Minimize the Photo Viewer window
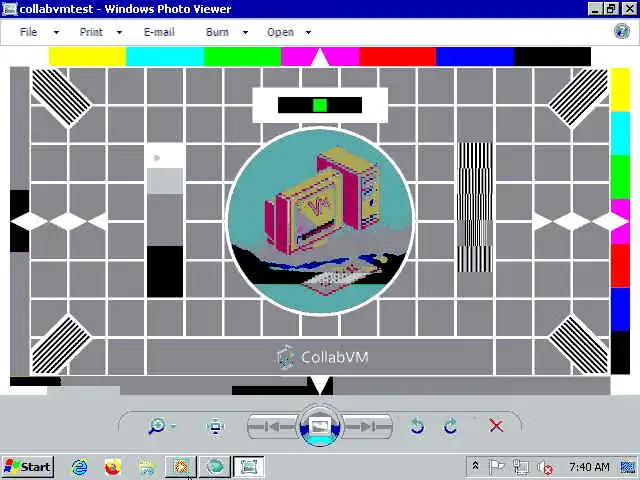Screen dimensions: 640x480 pyautogui.click(x=595, y=9)
